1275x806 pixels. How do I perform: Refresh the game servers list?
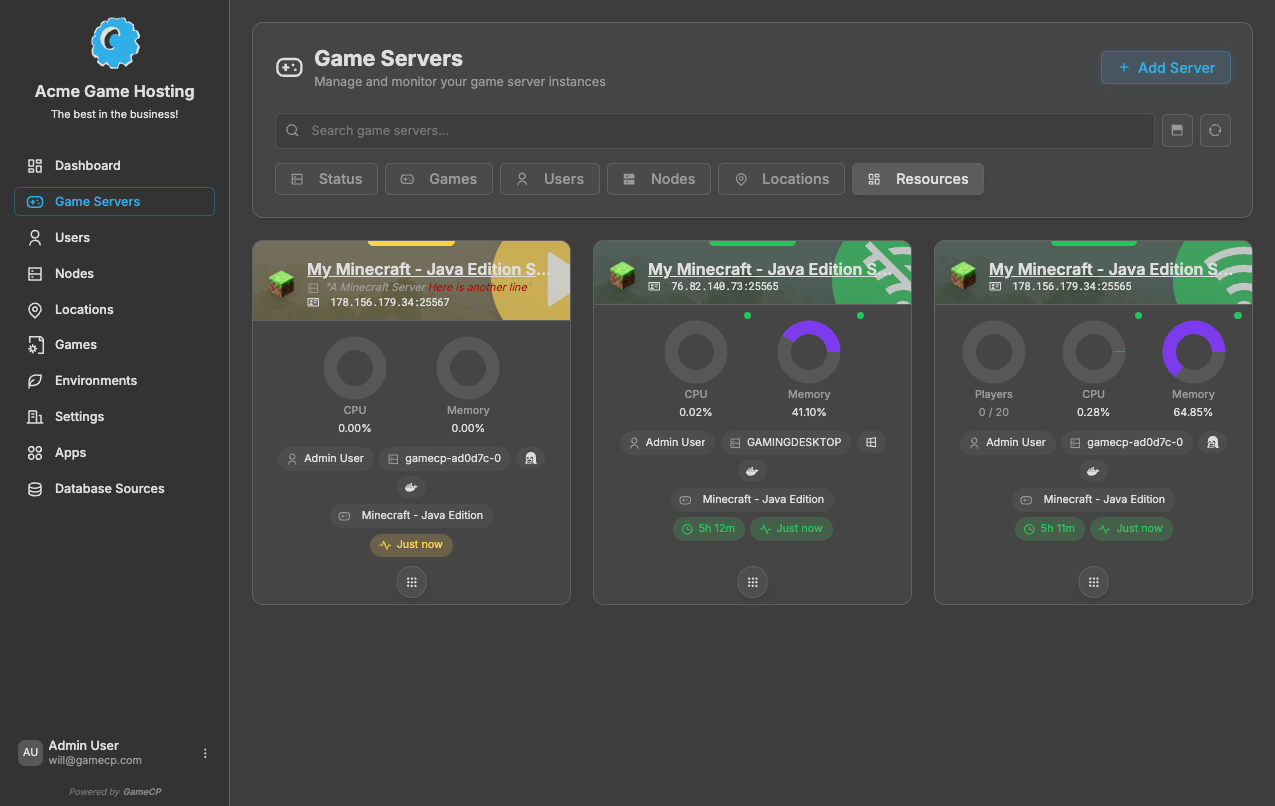[1215, 130]
